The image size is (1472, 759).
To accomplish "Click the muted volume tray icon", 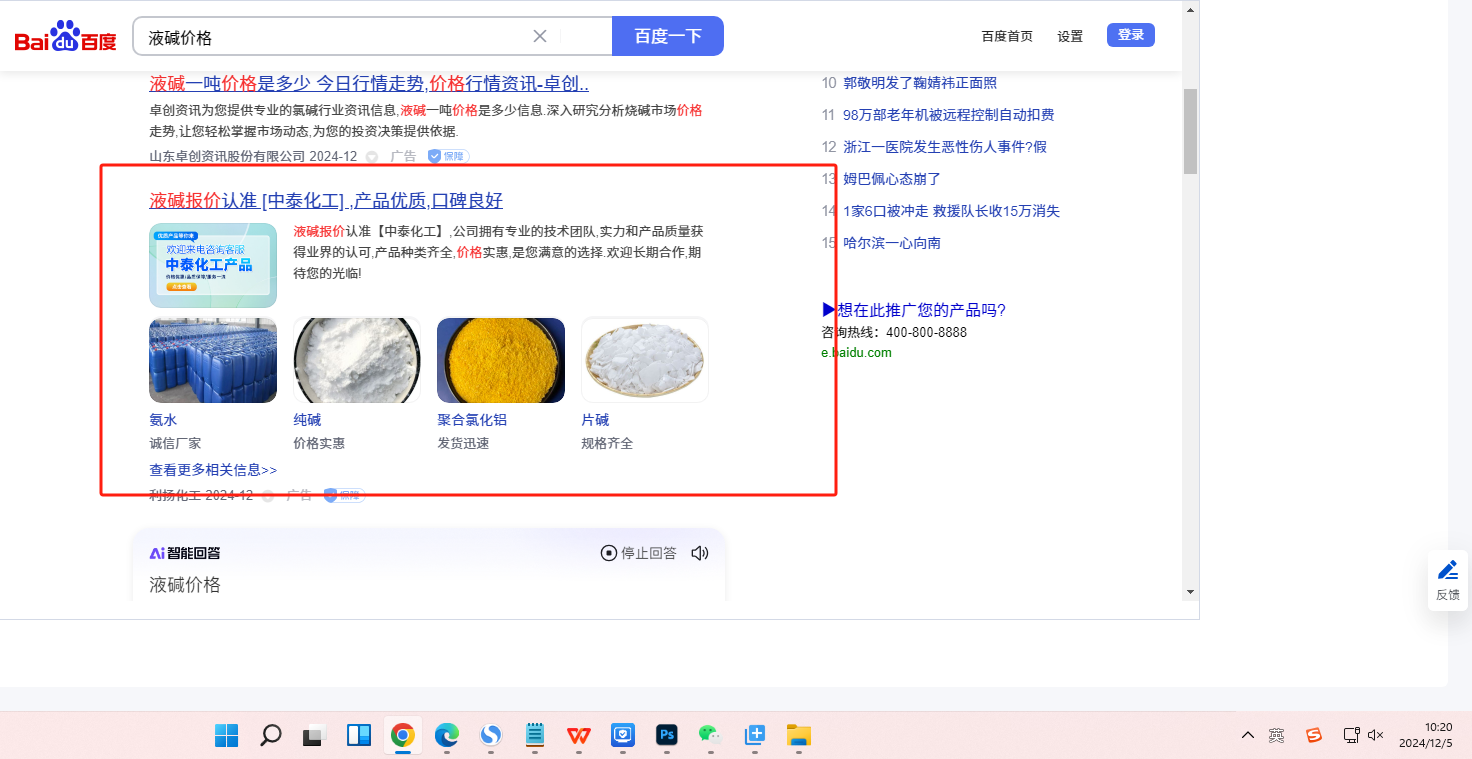I will 1375,735.
